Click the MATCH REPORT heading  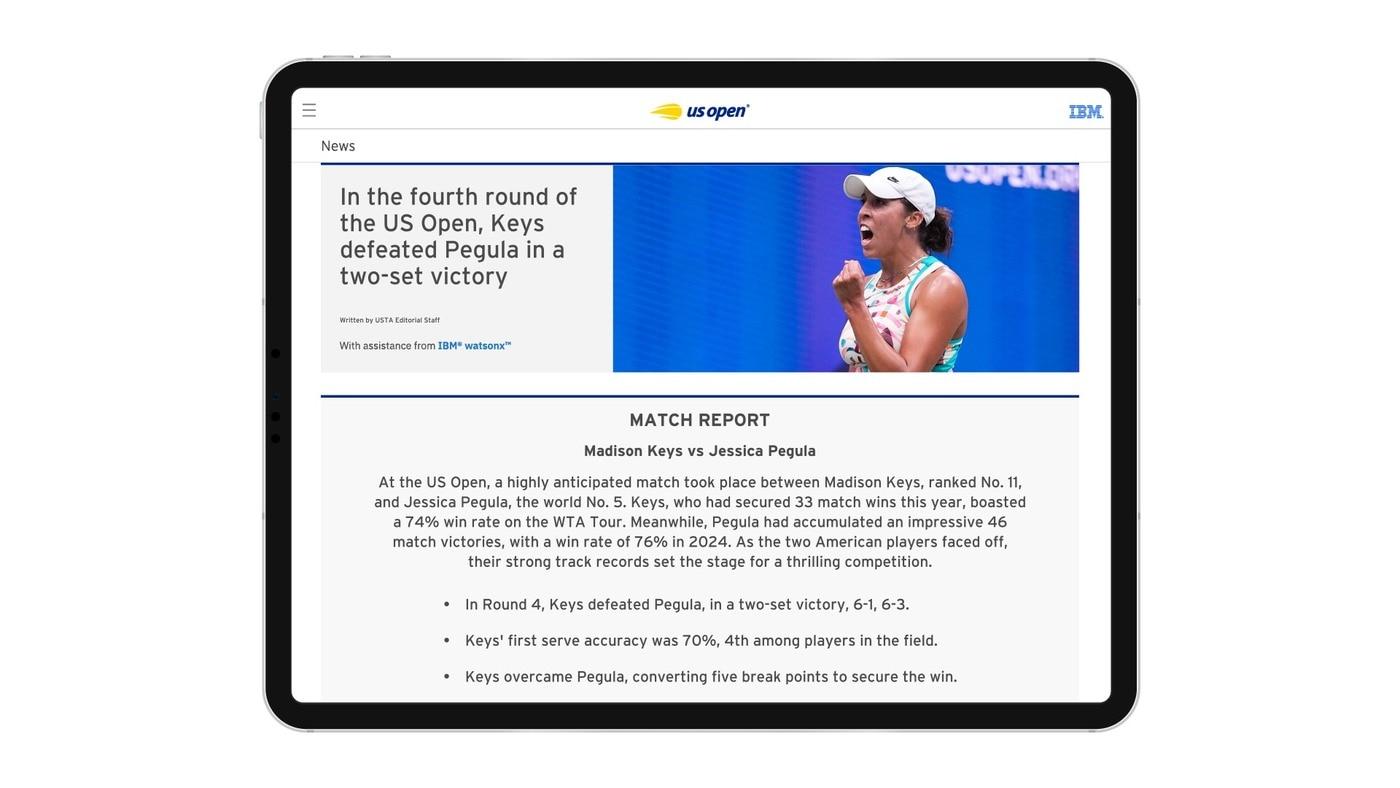click(x=699, y=420)
